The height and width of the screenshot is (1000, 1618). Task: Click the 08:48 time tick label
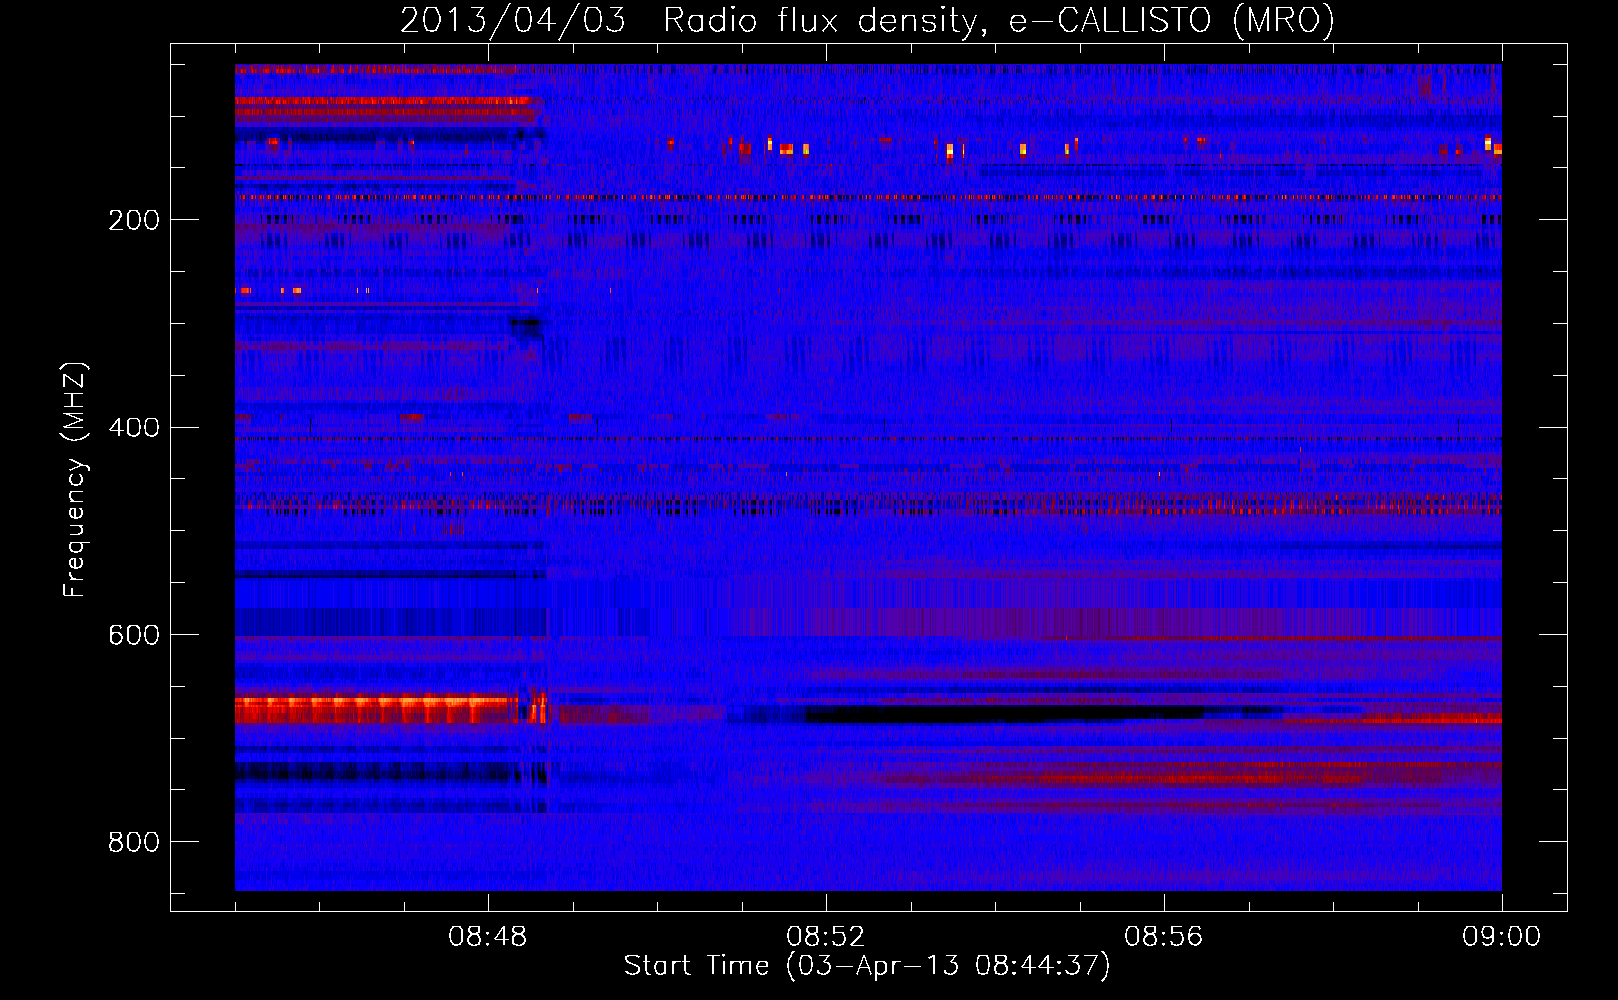coord(488,937)
